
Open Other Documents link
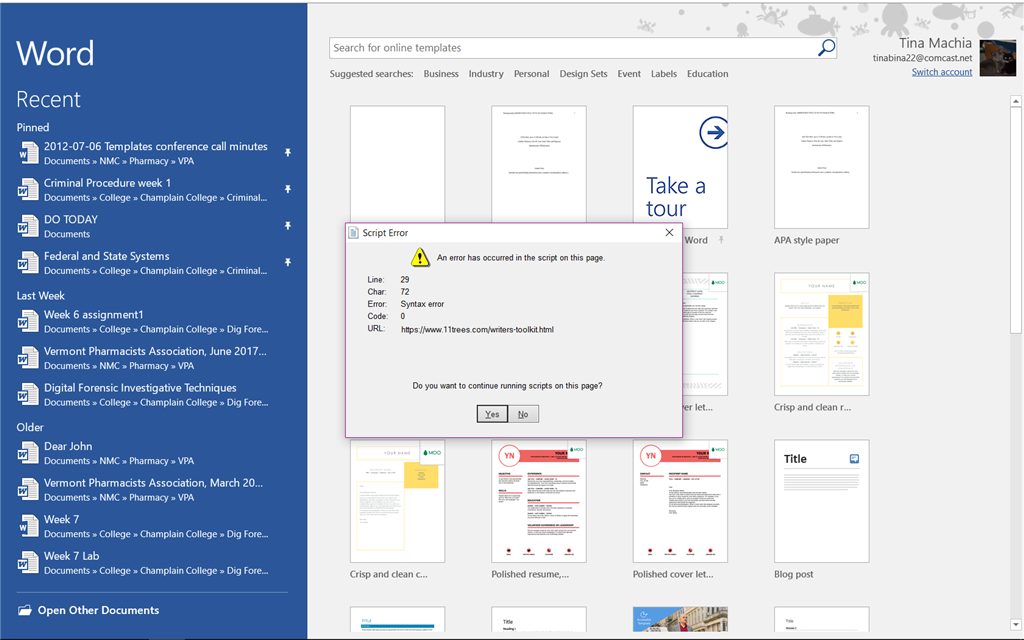(x=98, y=610)
